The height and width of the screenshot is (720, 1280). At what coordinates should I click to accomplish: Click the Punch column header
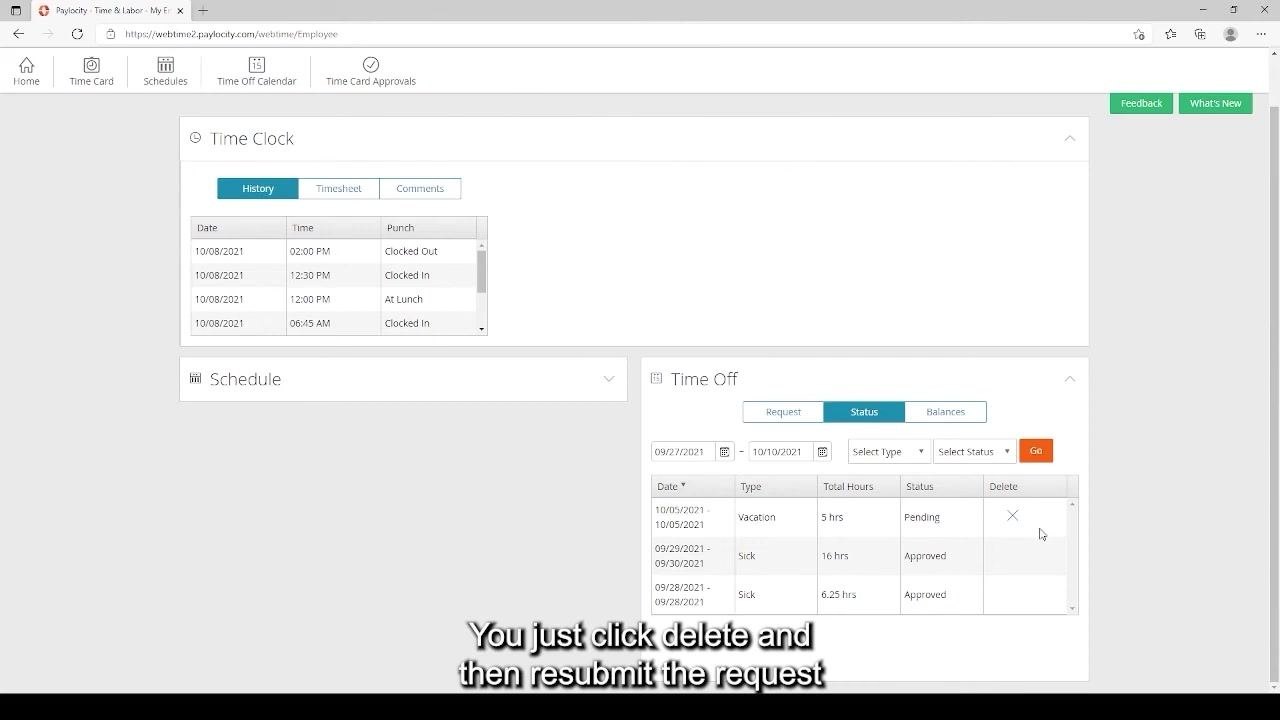428,227
